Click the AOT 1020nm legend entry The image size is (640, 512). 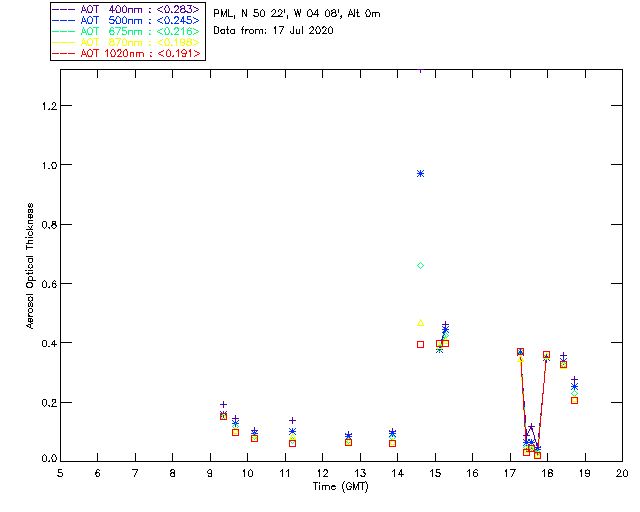click(x=126, y=53)
